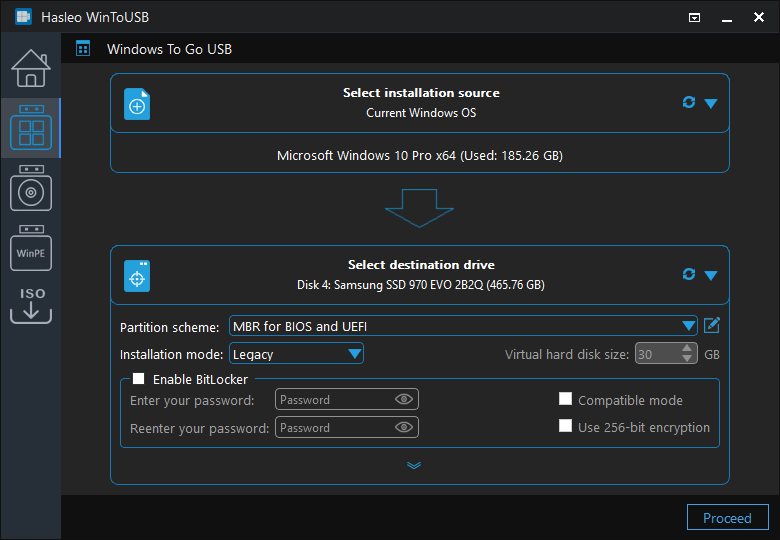This screenshot has width=780, height=540.
Task: Select the Windows To Go USB sidebar icon
Action: click(31, 127)
